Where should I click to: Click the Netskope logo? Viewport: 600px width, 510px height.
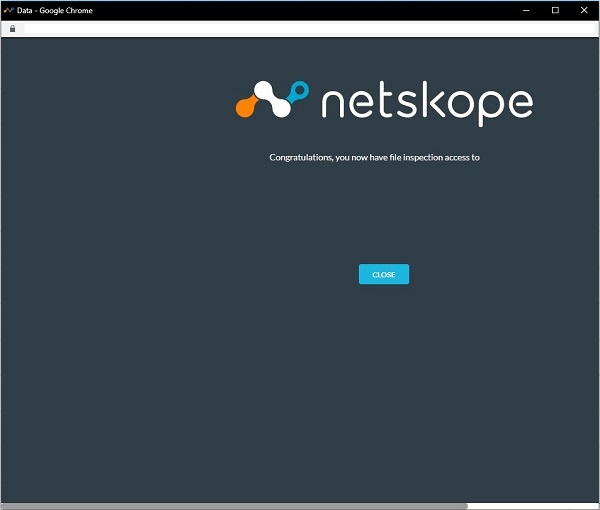(x=384, y=103)
